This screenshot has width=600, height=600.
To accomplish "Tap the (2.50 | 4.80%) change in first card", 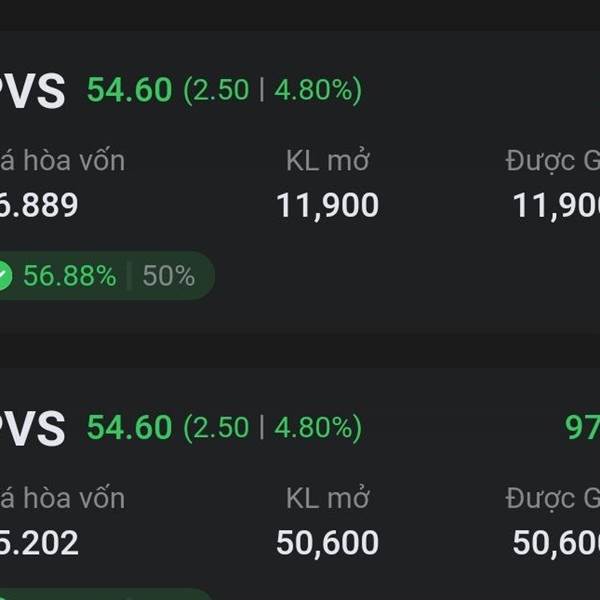I will point(272,91).
